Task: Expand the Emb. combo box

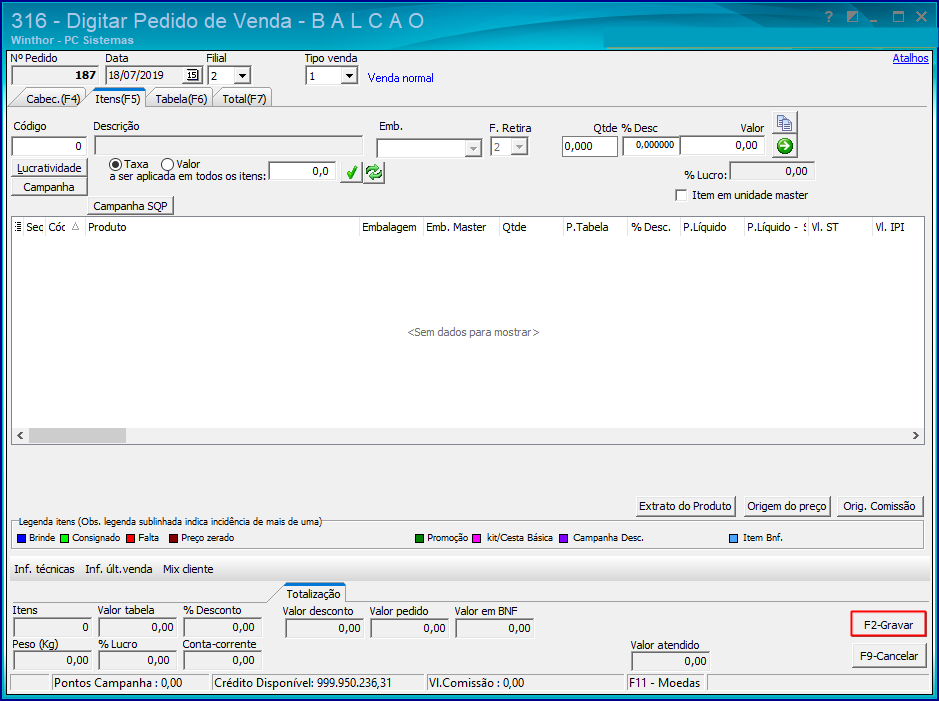Action: click(473, 148)
